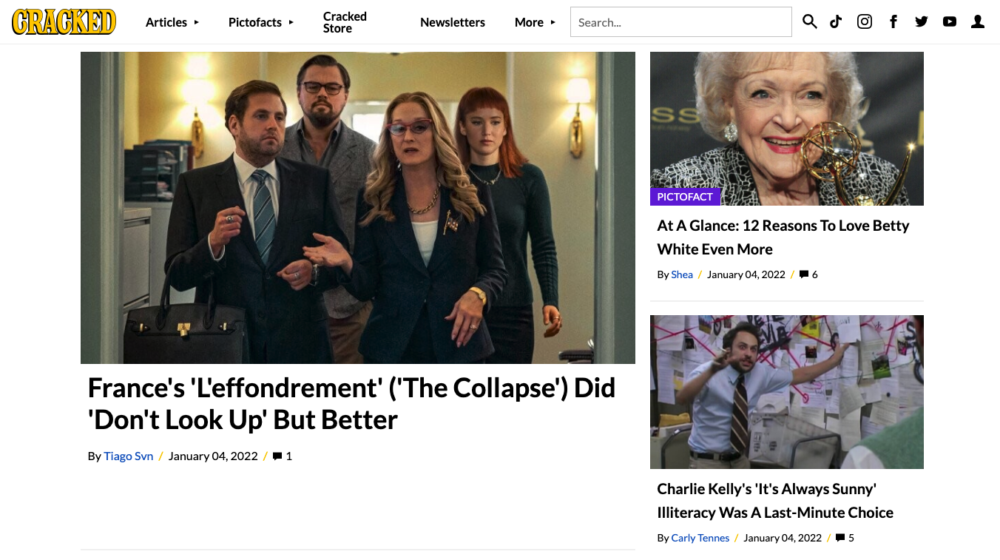The width and height of the screenshot is (1000, 560).
Task: Open the Instagram icon in header
Action: coord(864,22)
